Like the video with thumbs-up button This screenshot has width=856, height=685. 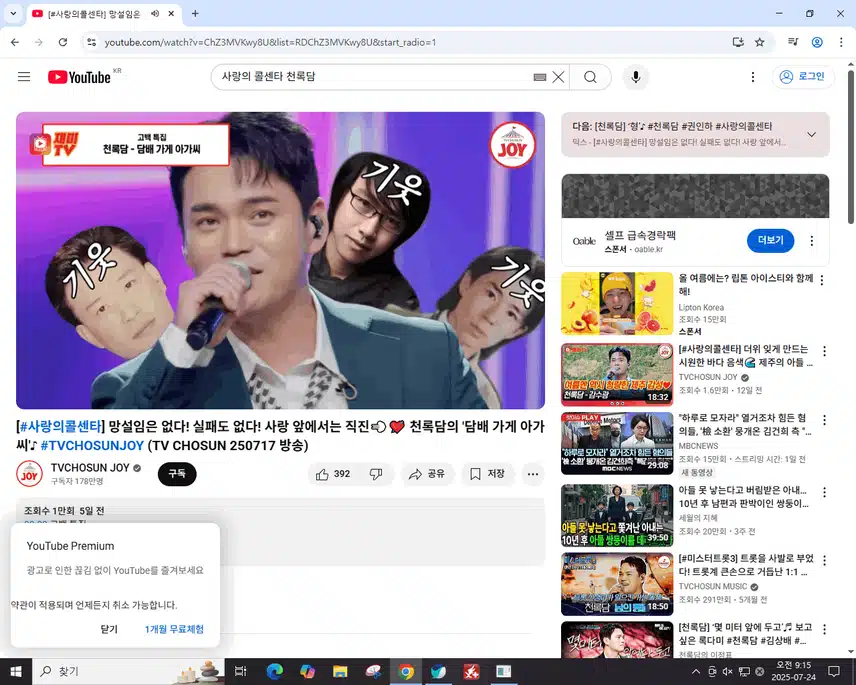[x=333, y=474]
